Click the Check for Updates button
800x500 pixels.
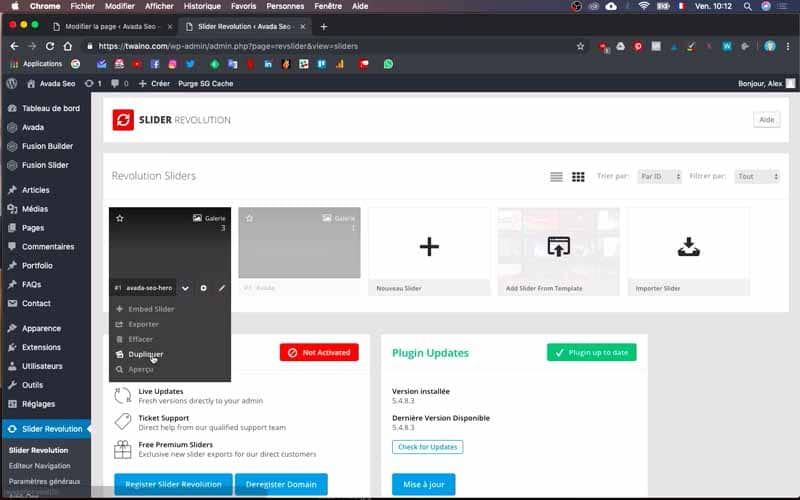(428, 447)
